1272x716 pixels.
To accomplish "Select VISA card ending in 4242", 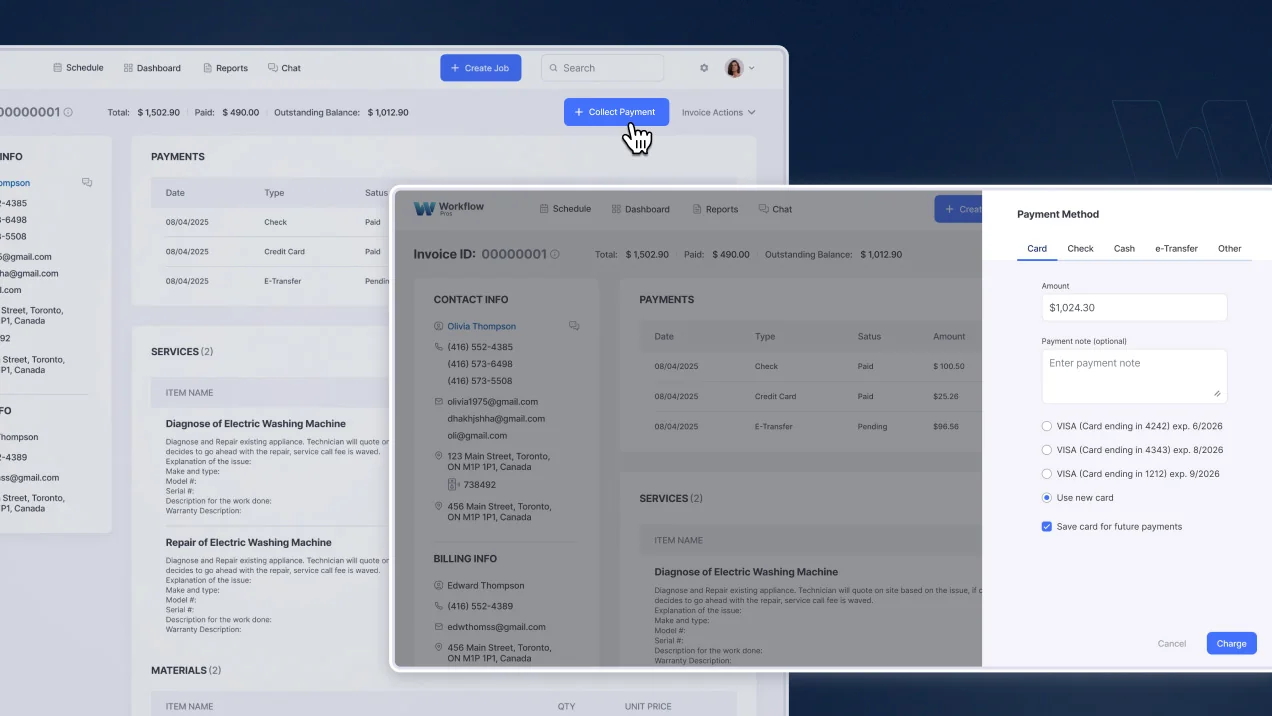I will [x=1047, y=426].
